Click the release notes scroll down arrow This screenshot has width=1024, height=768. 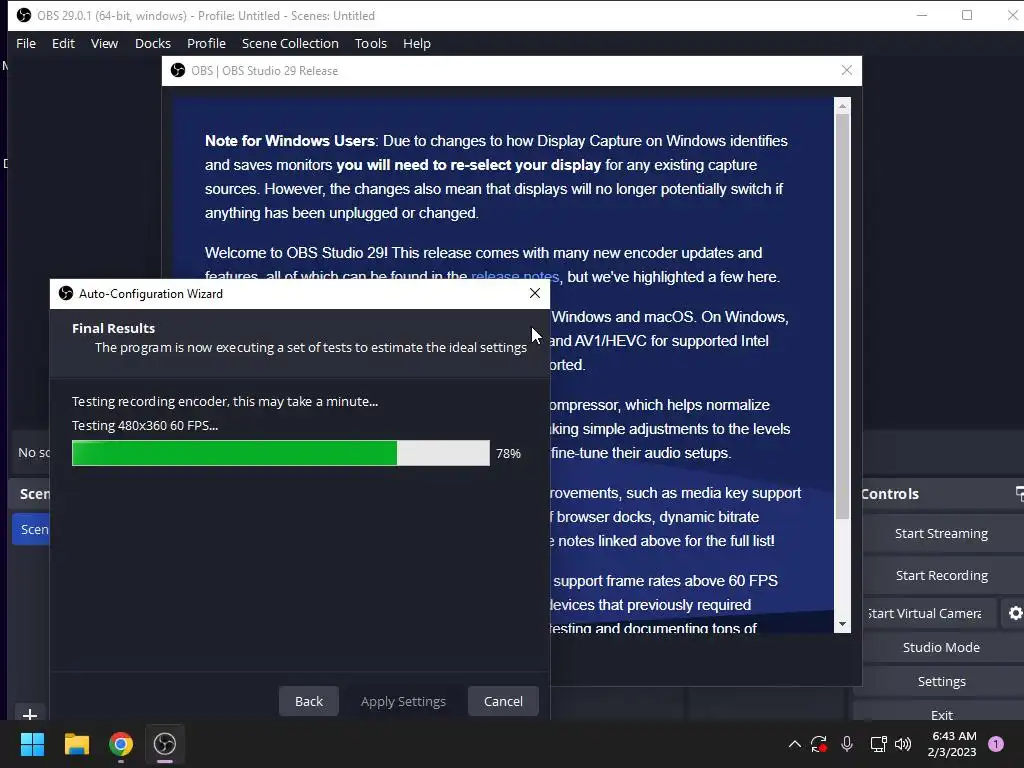pyautogui.click(x=842, y=624)
